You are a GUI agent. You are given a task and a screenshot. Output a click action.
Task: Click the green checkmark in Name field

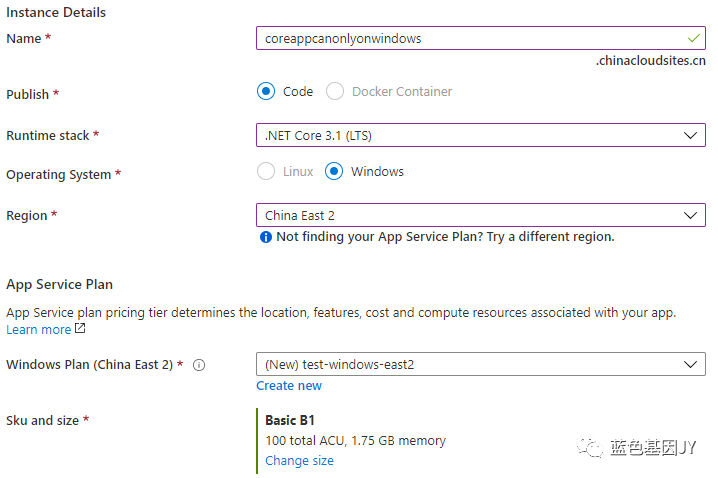coord(694,38)
